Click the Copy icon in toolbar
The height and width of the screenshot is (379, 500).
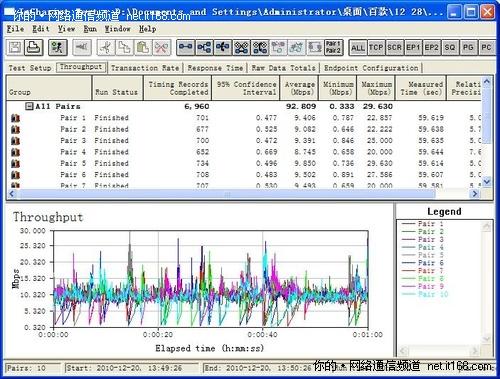(124, 48)
